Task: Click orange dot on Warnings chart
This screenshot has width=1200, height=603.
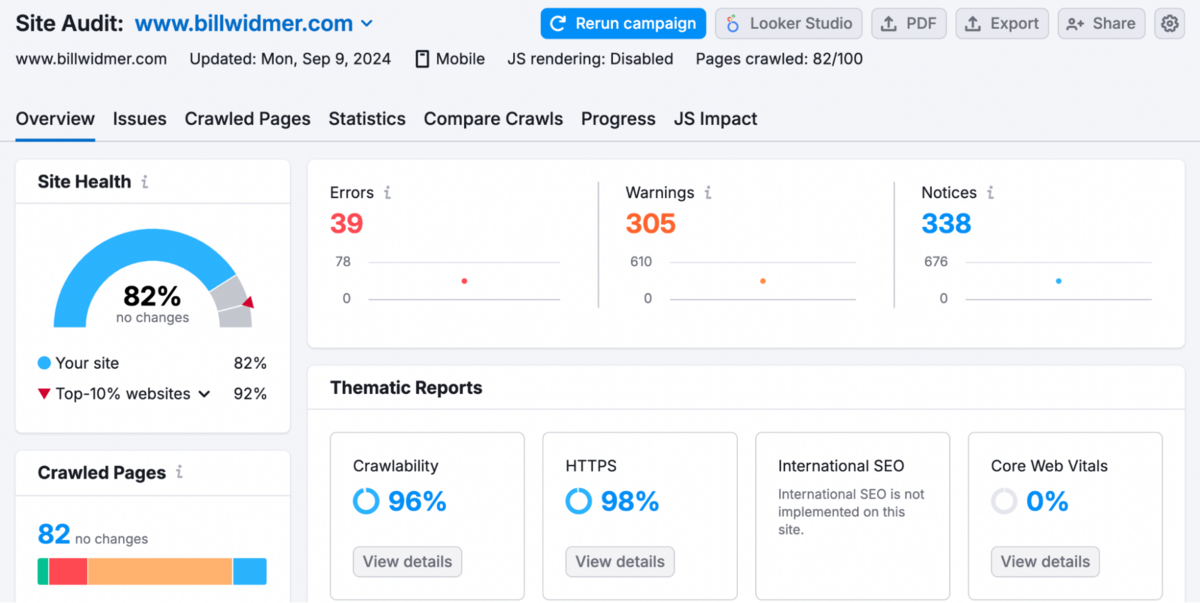Action: 762,281
